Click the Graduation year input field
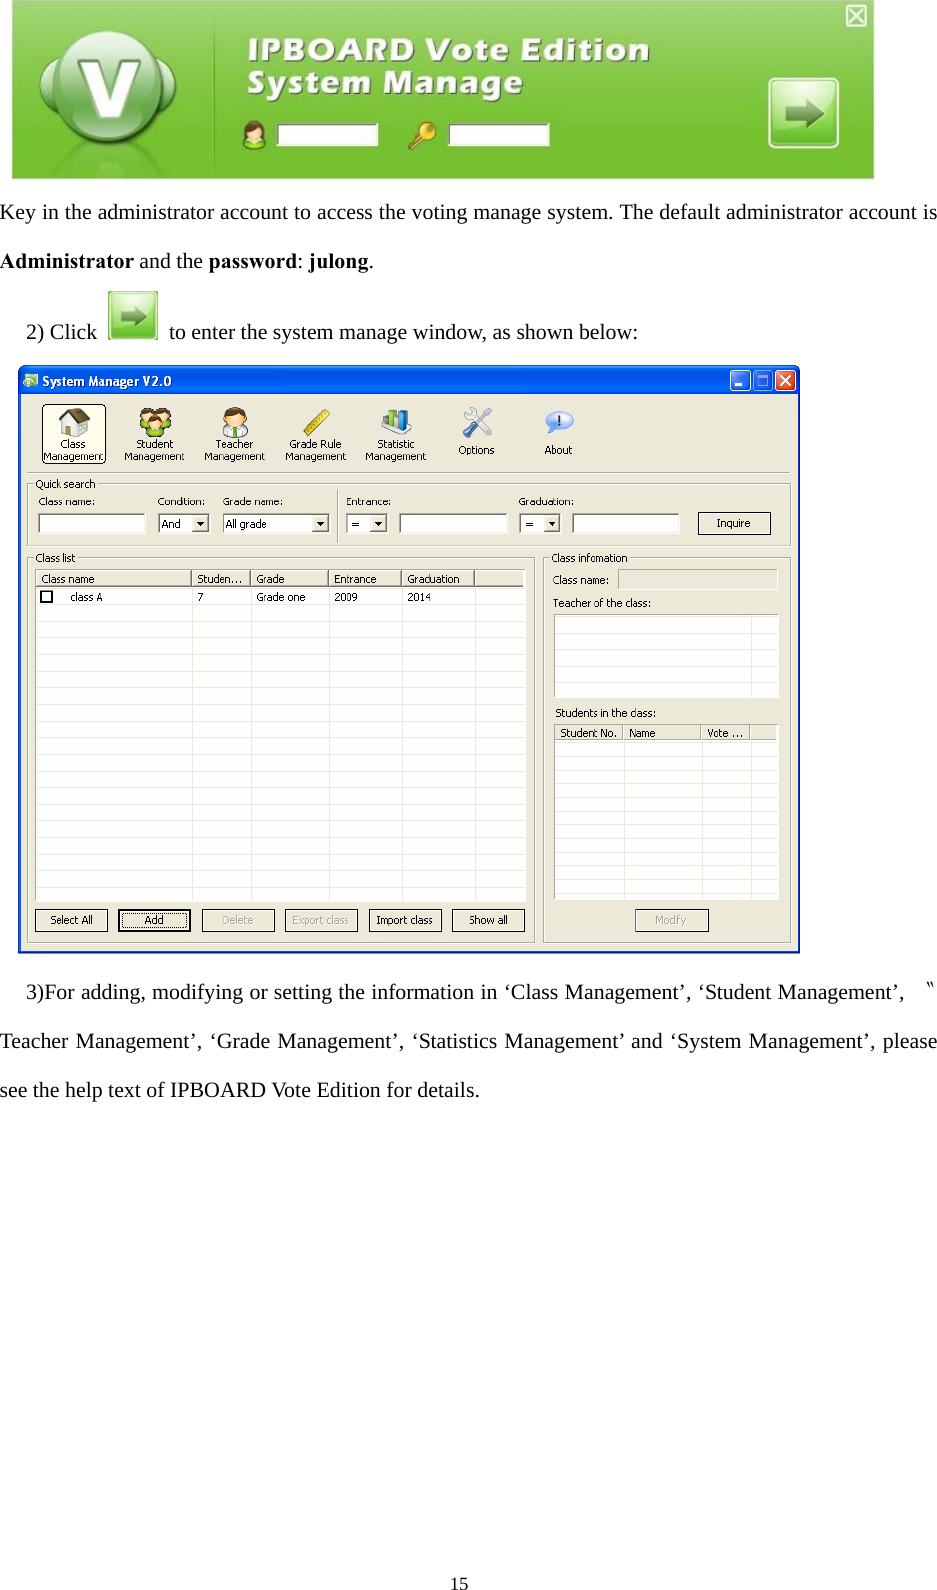Viewport: 937px width, 1590px height. 626,524
